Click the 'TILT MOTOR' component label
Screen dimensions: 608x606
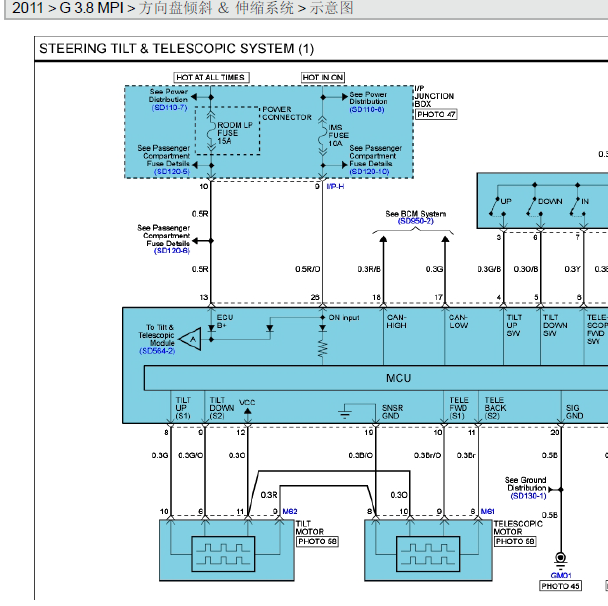(309, 528)
